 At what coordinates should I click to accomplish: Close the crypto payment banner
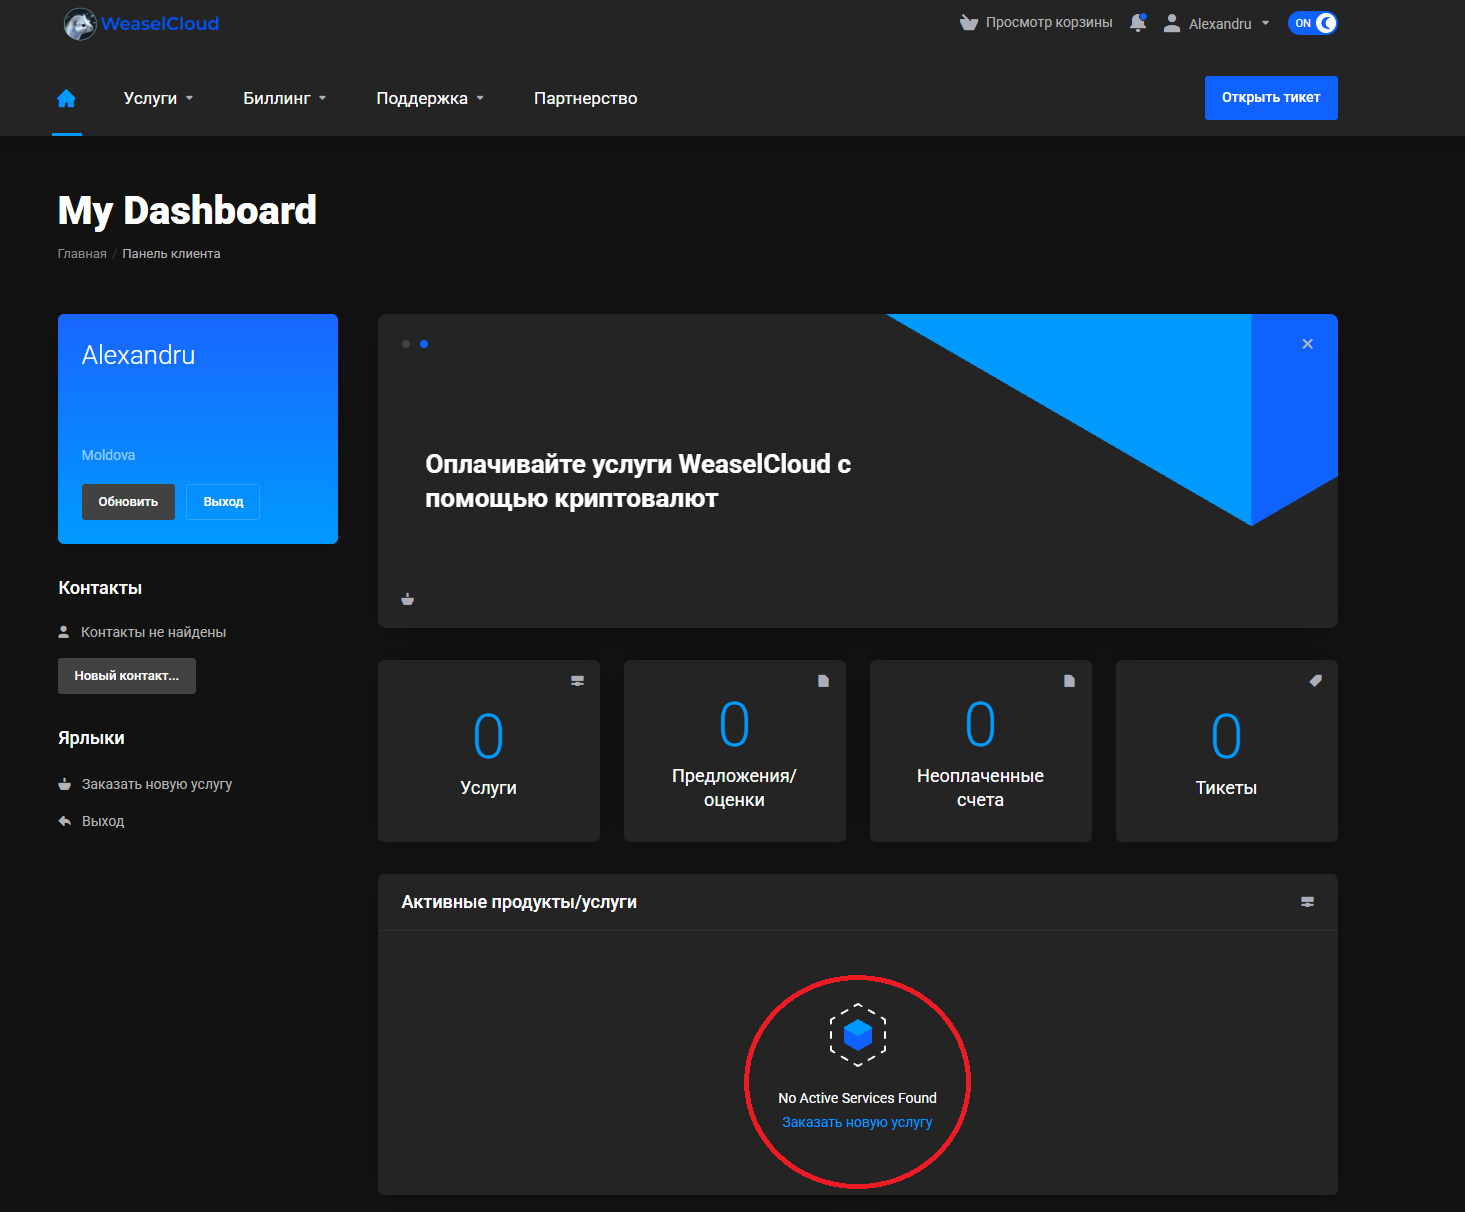pyautogui.click(x=1307, y=344)
